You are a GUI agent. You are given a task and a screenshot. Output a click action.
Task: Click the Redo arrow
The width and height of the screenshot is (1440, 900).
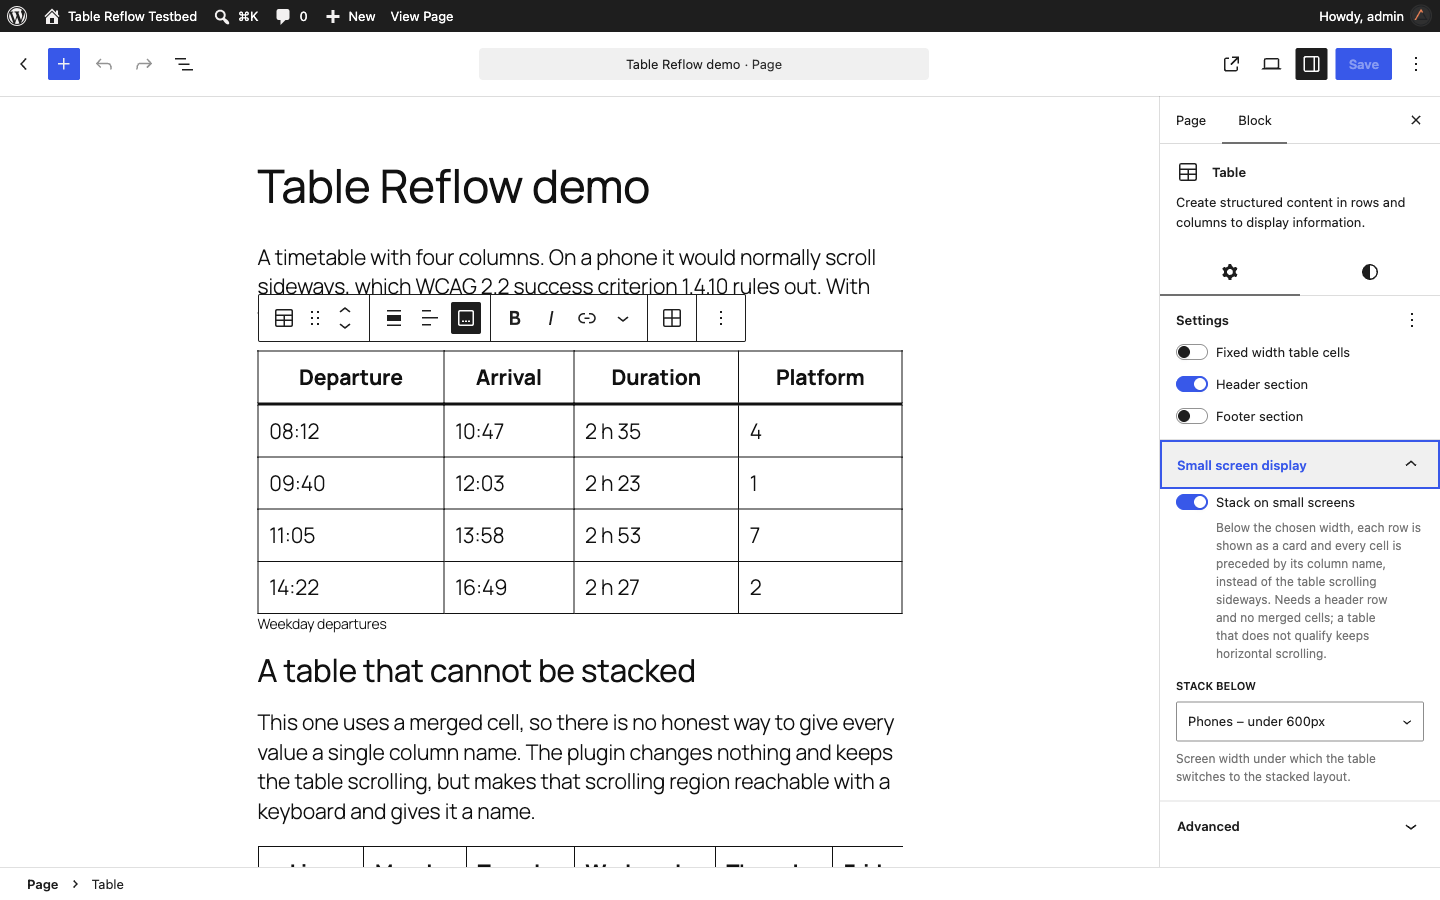[x=144, y=64]
